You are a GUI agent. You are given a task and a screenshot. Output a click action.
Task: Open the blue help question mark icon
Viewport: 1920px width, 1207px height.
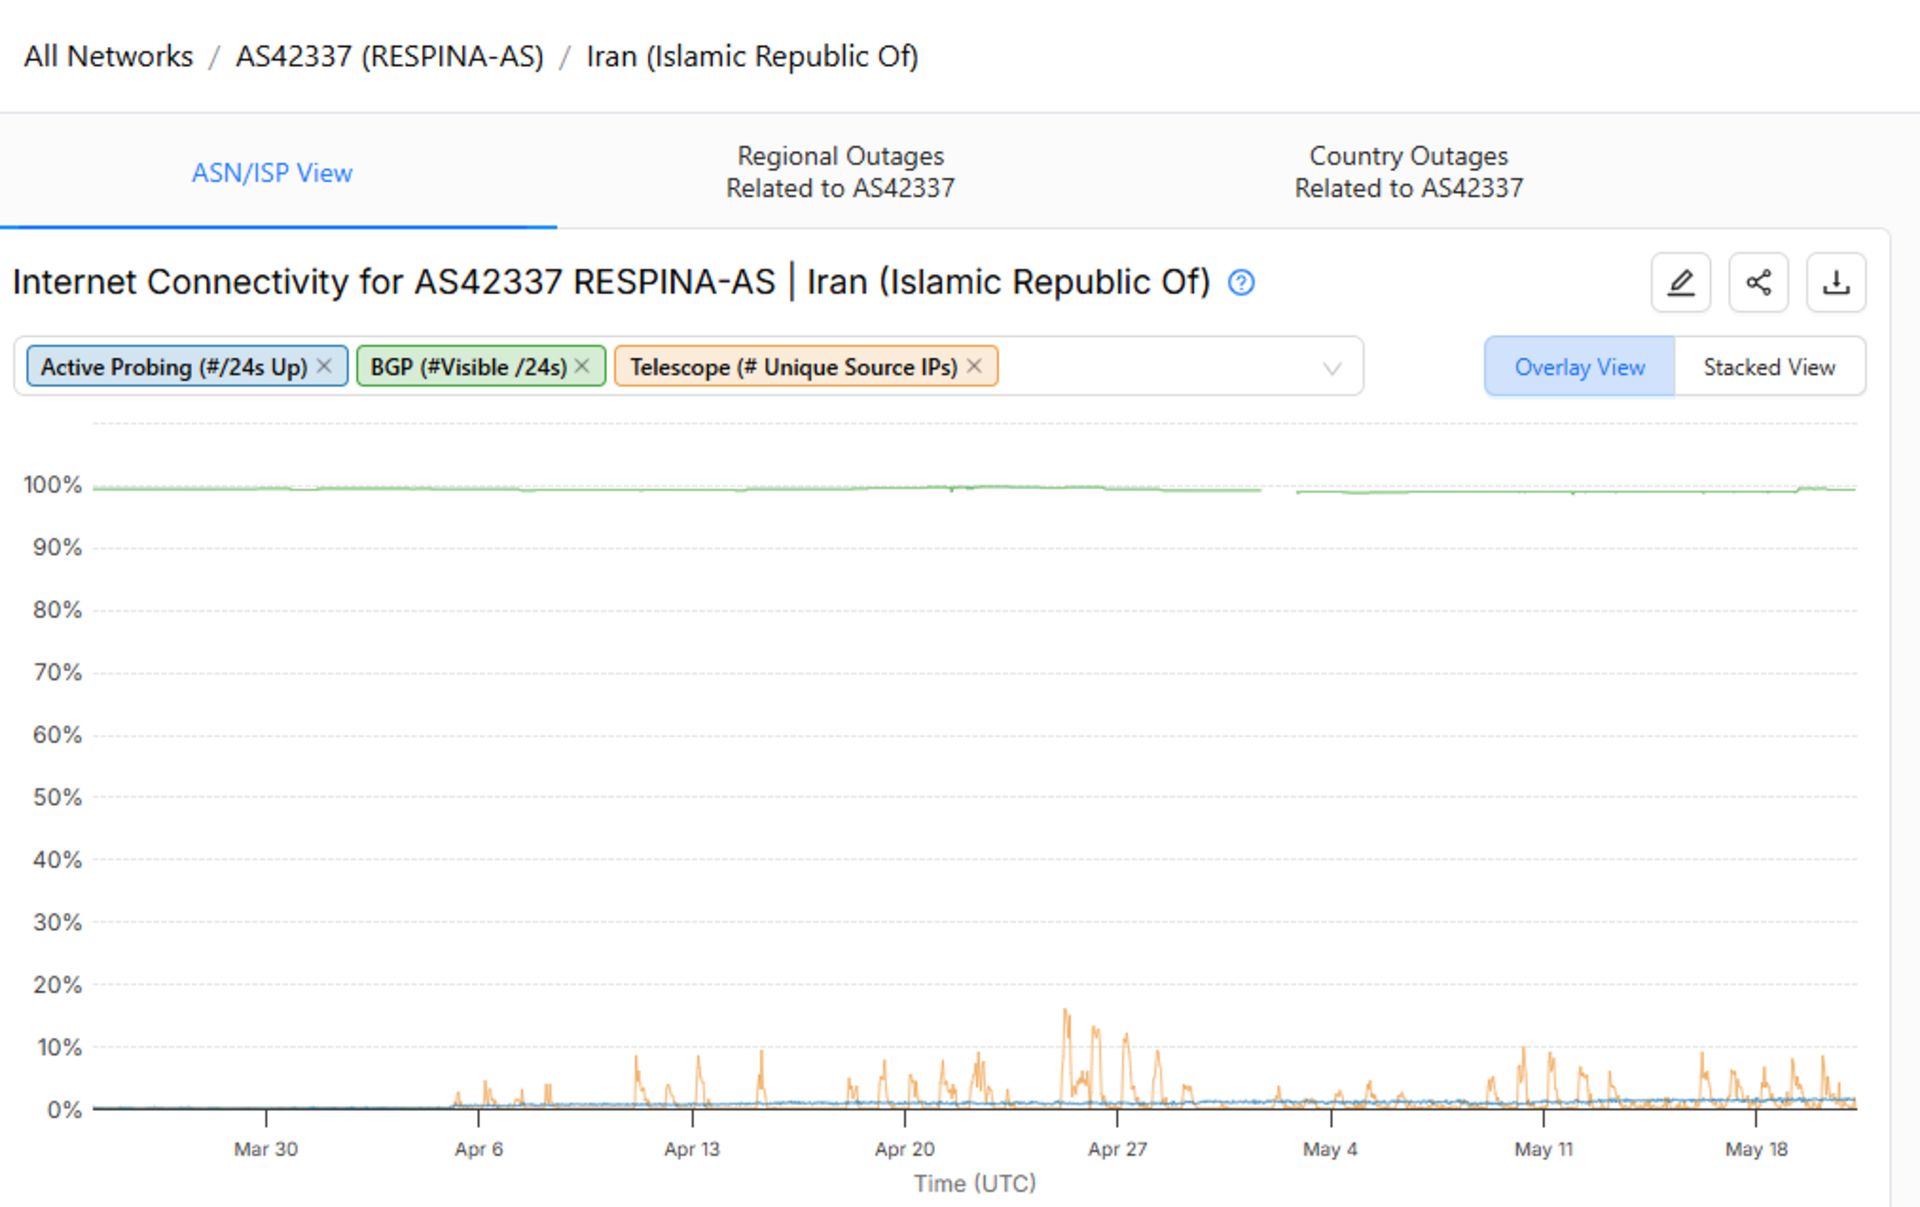coord(1241,283)
